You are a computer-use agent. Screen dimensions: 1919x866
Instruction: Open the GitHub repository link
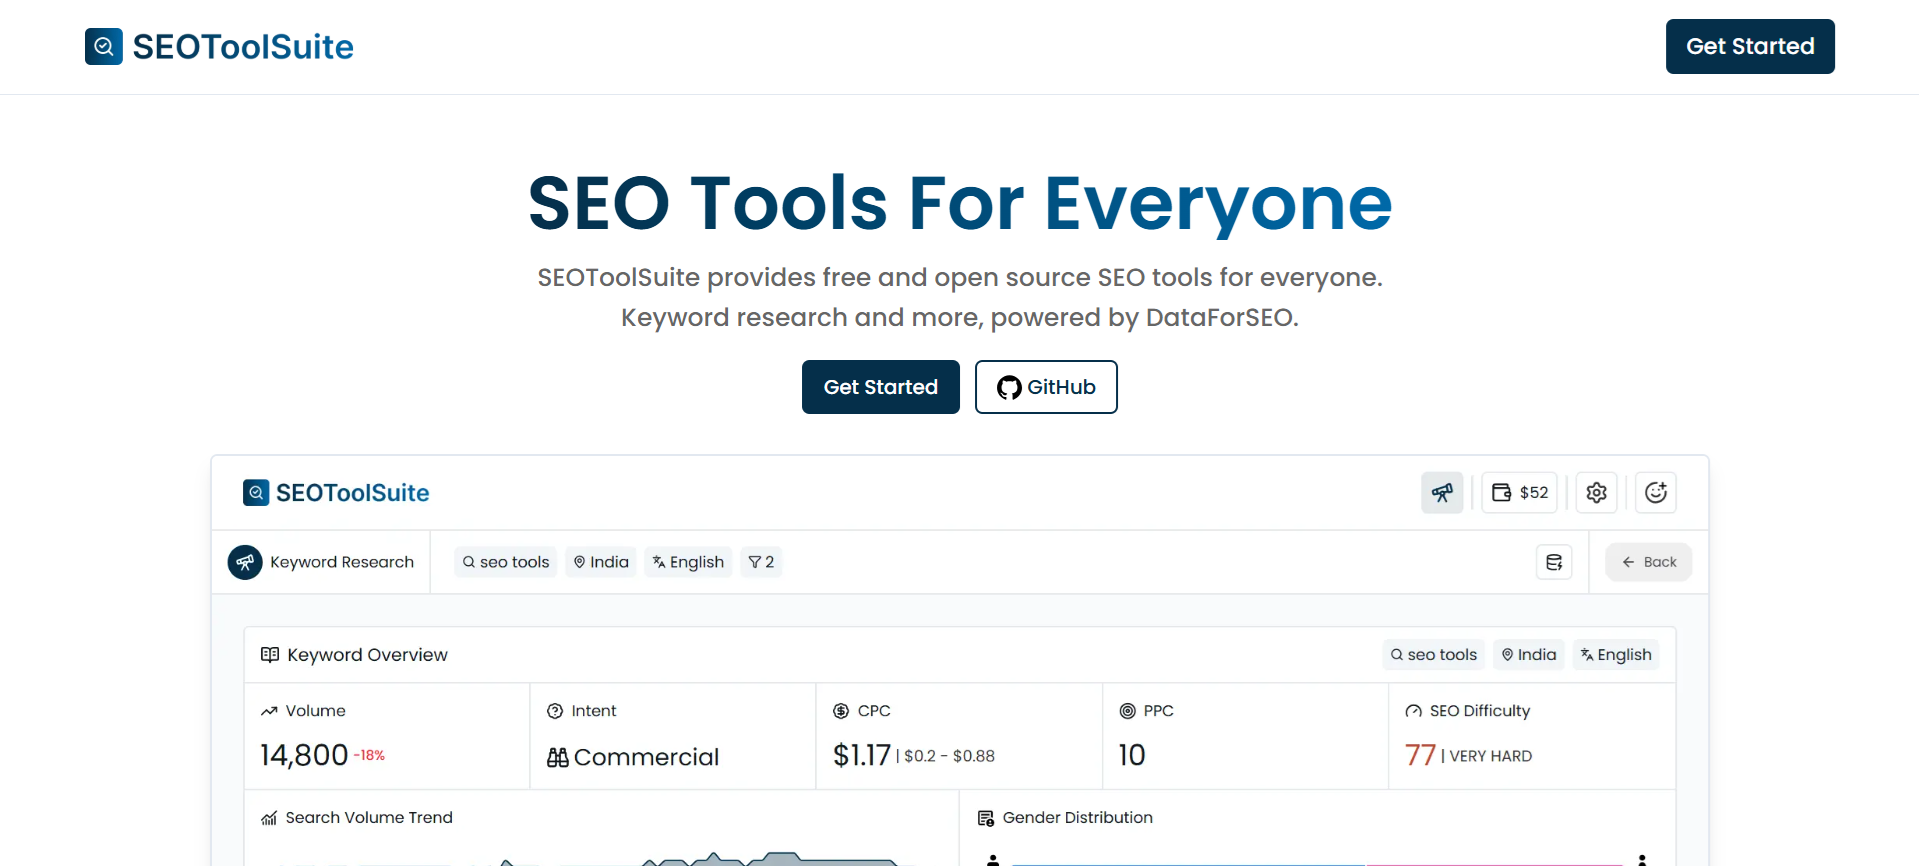1045,387
